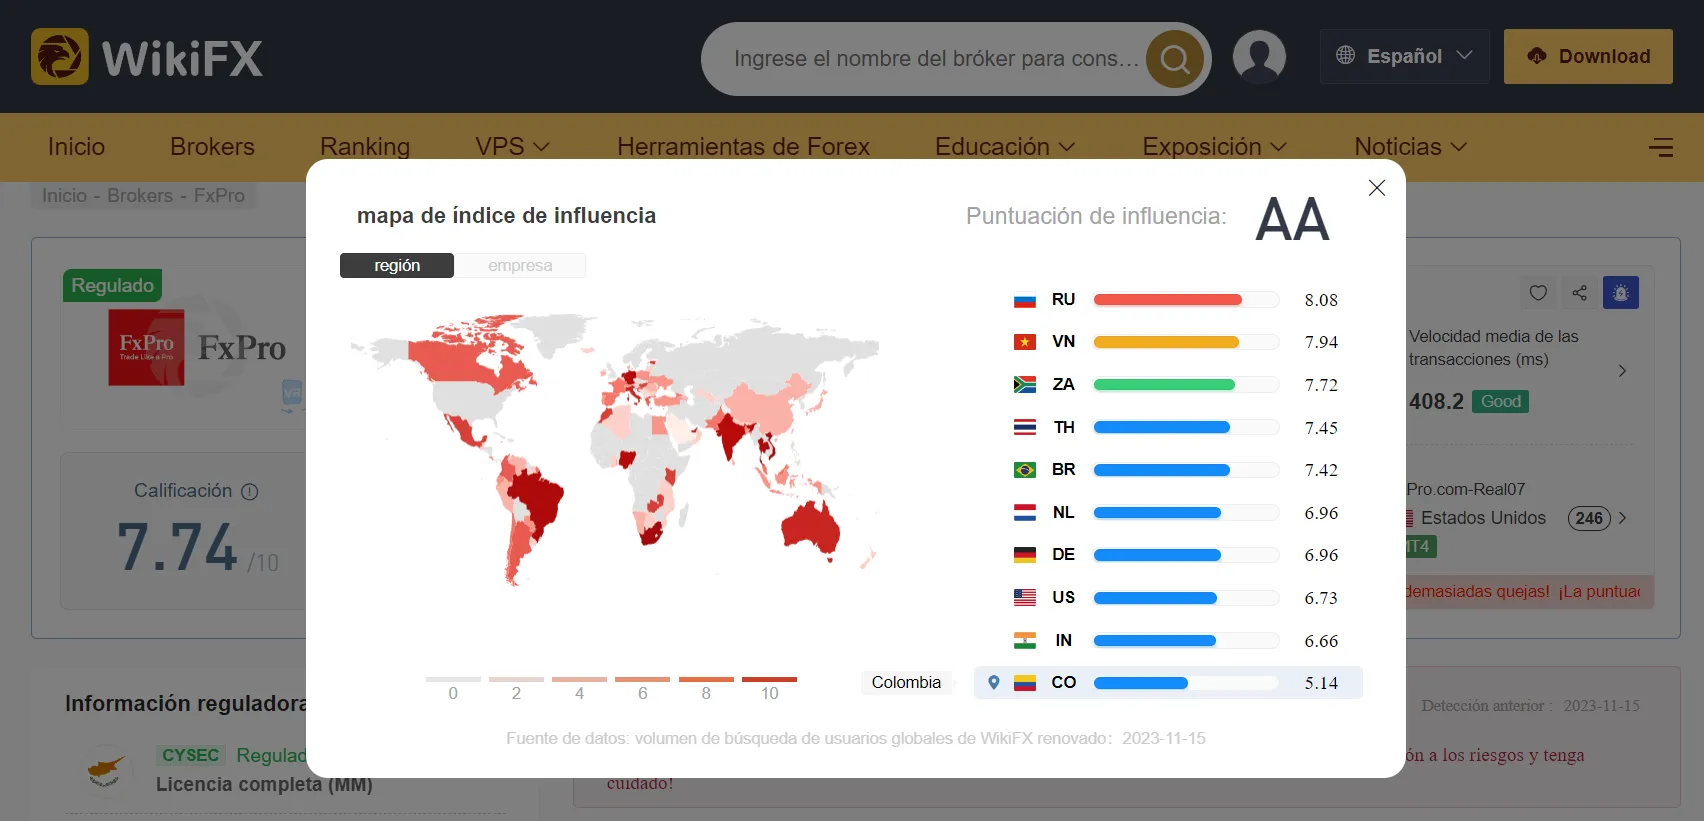Screen dimensions: 1704x821
Task: Go to Inicio in navigation bar
Action: pyautogui.click(x=76, y=147)
